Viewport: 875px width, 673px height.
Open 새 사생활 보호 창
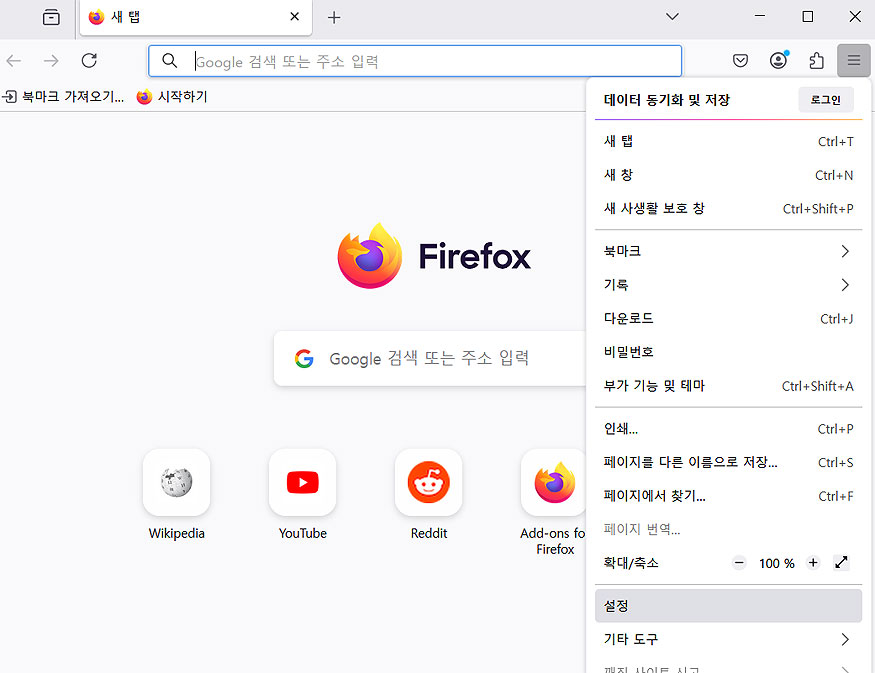click(x=728, y=208)
